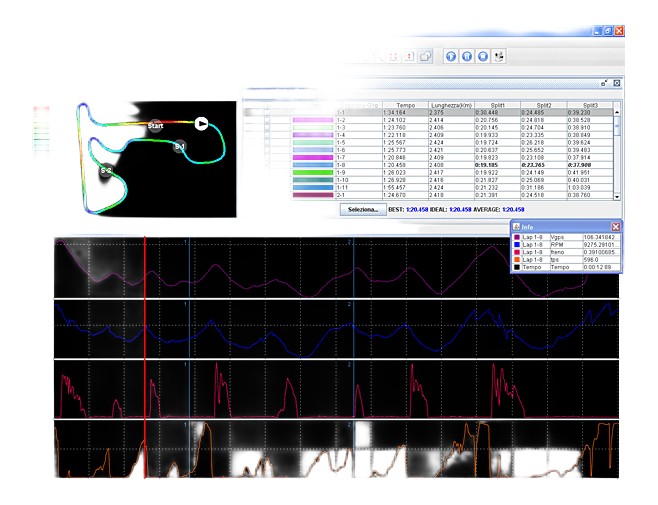Close the Info popup window

click(616, 227)
